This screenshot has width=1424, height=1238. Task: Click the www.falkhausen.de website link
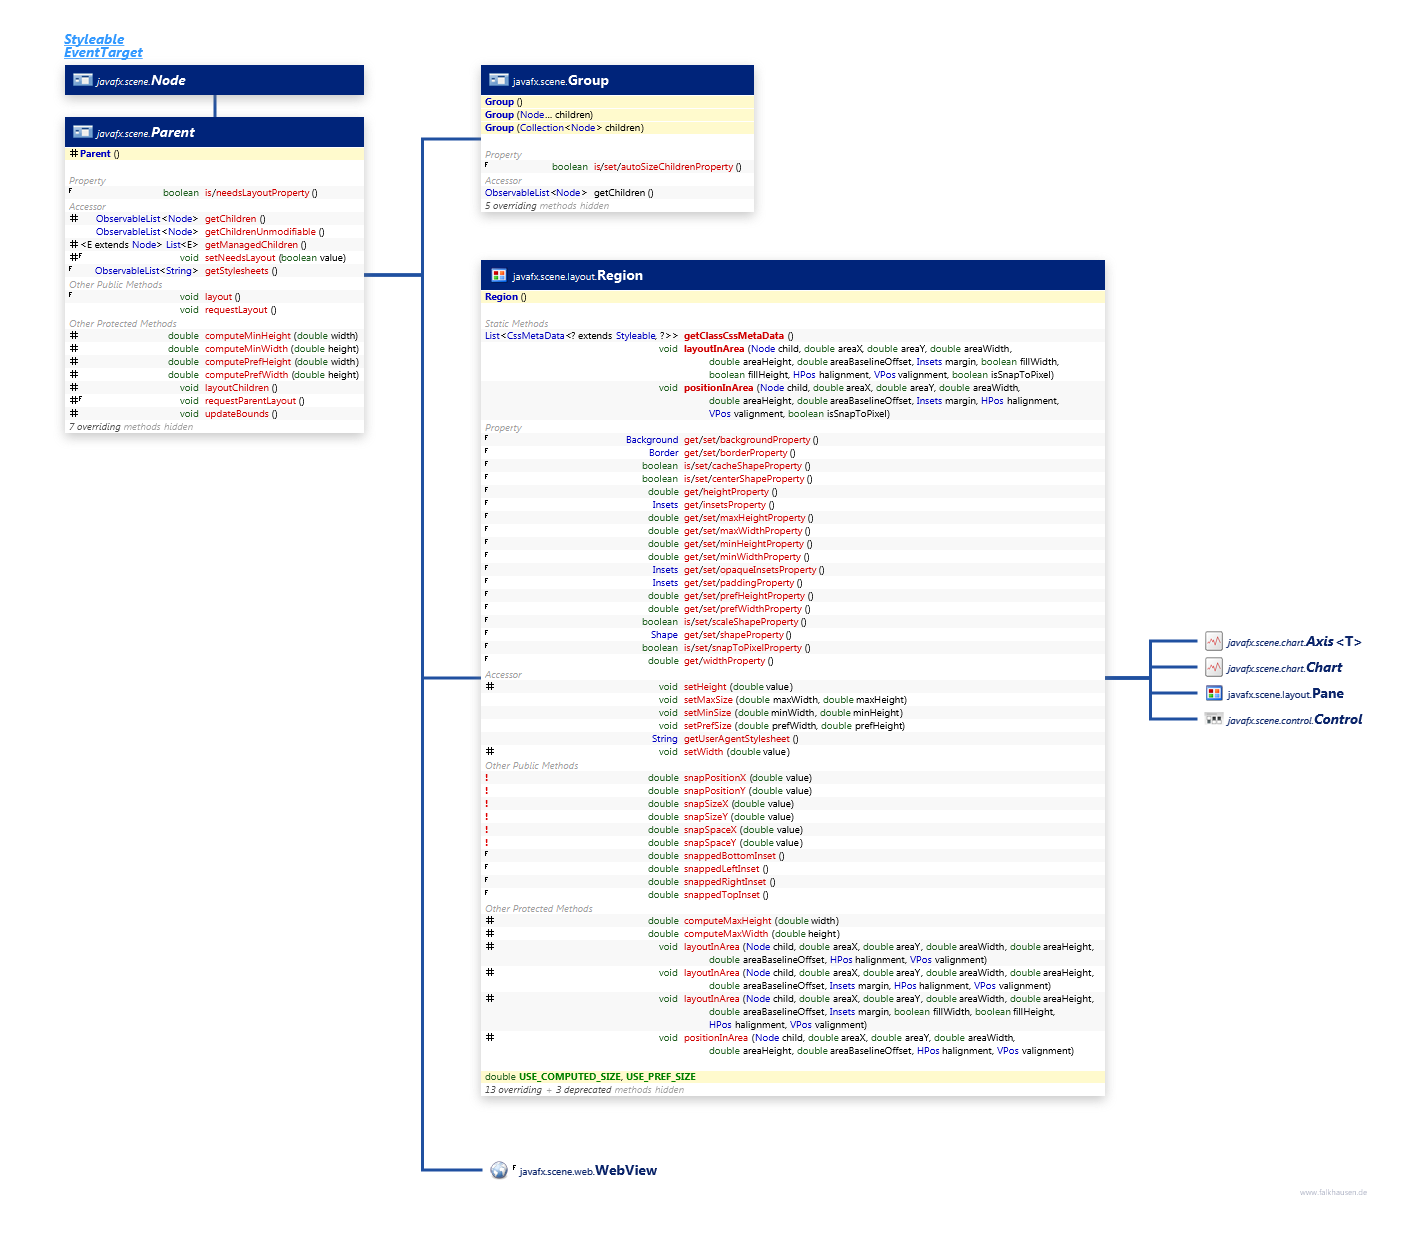[x=1333, y=1192]
